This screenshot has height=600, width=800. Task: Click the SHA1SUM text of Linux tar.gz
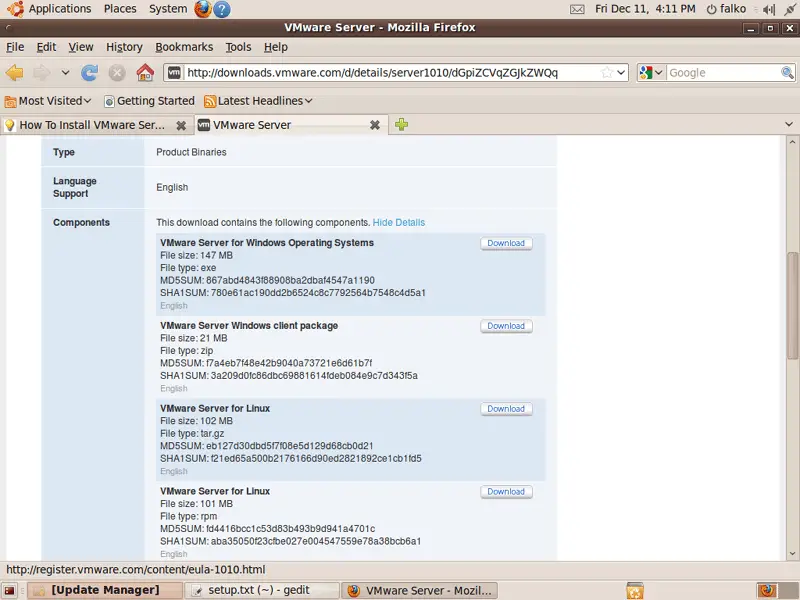(291, 458)
